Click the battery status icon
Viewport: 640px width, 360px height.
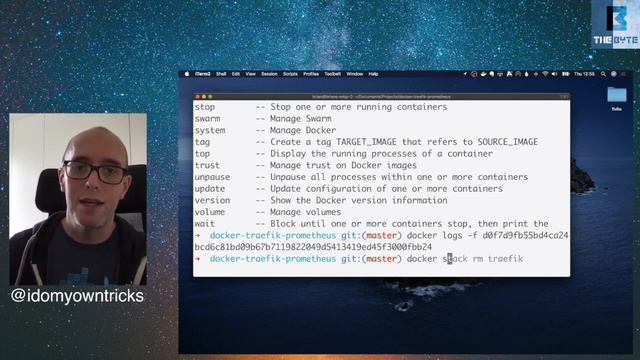(565, 74)
